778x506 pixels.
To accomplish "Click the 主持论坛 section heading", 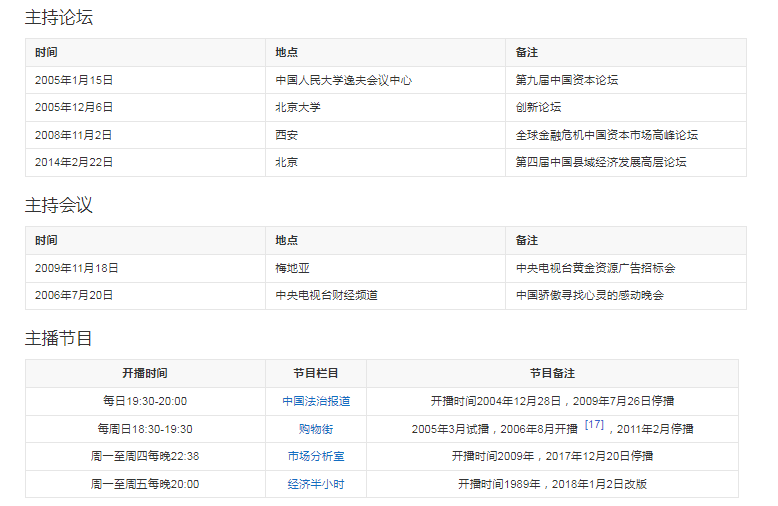I will click(x=59, y=17).
